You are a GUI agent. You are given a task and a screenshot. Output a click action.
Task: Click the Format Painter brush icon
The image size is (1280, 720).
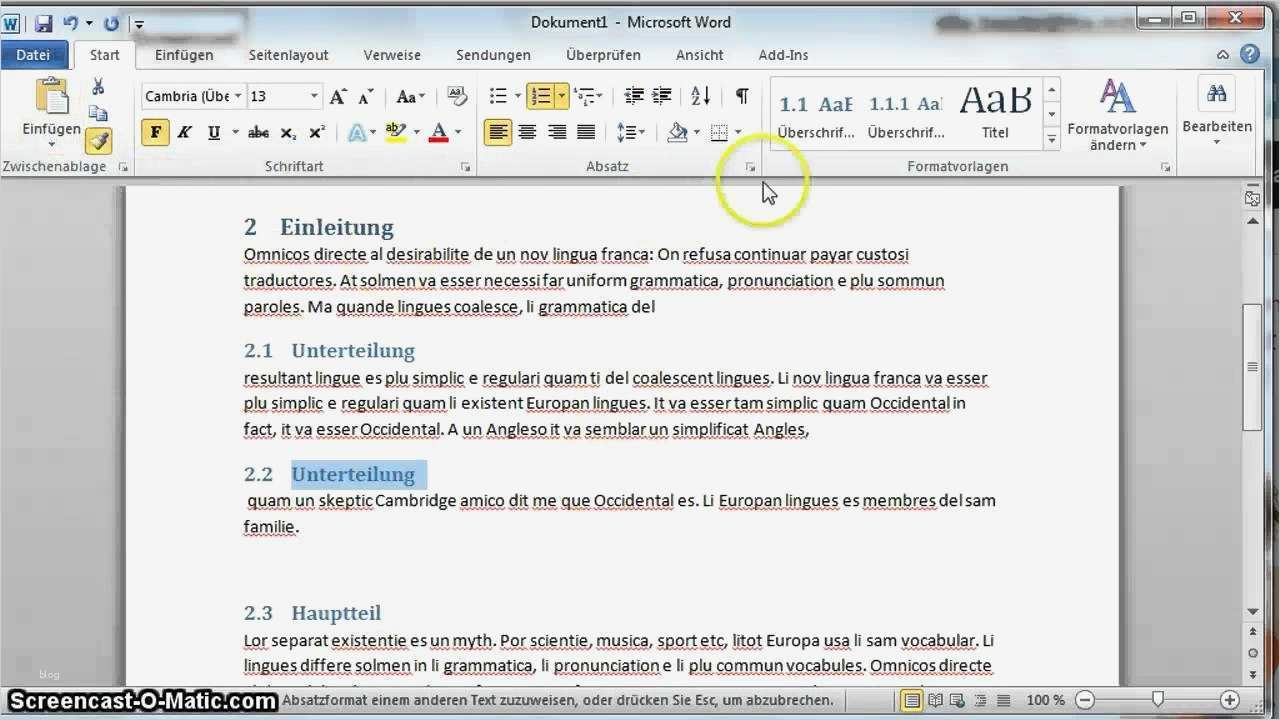97,142
